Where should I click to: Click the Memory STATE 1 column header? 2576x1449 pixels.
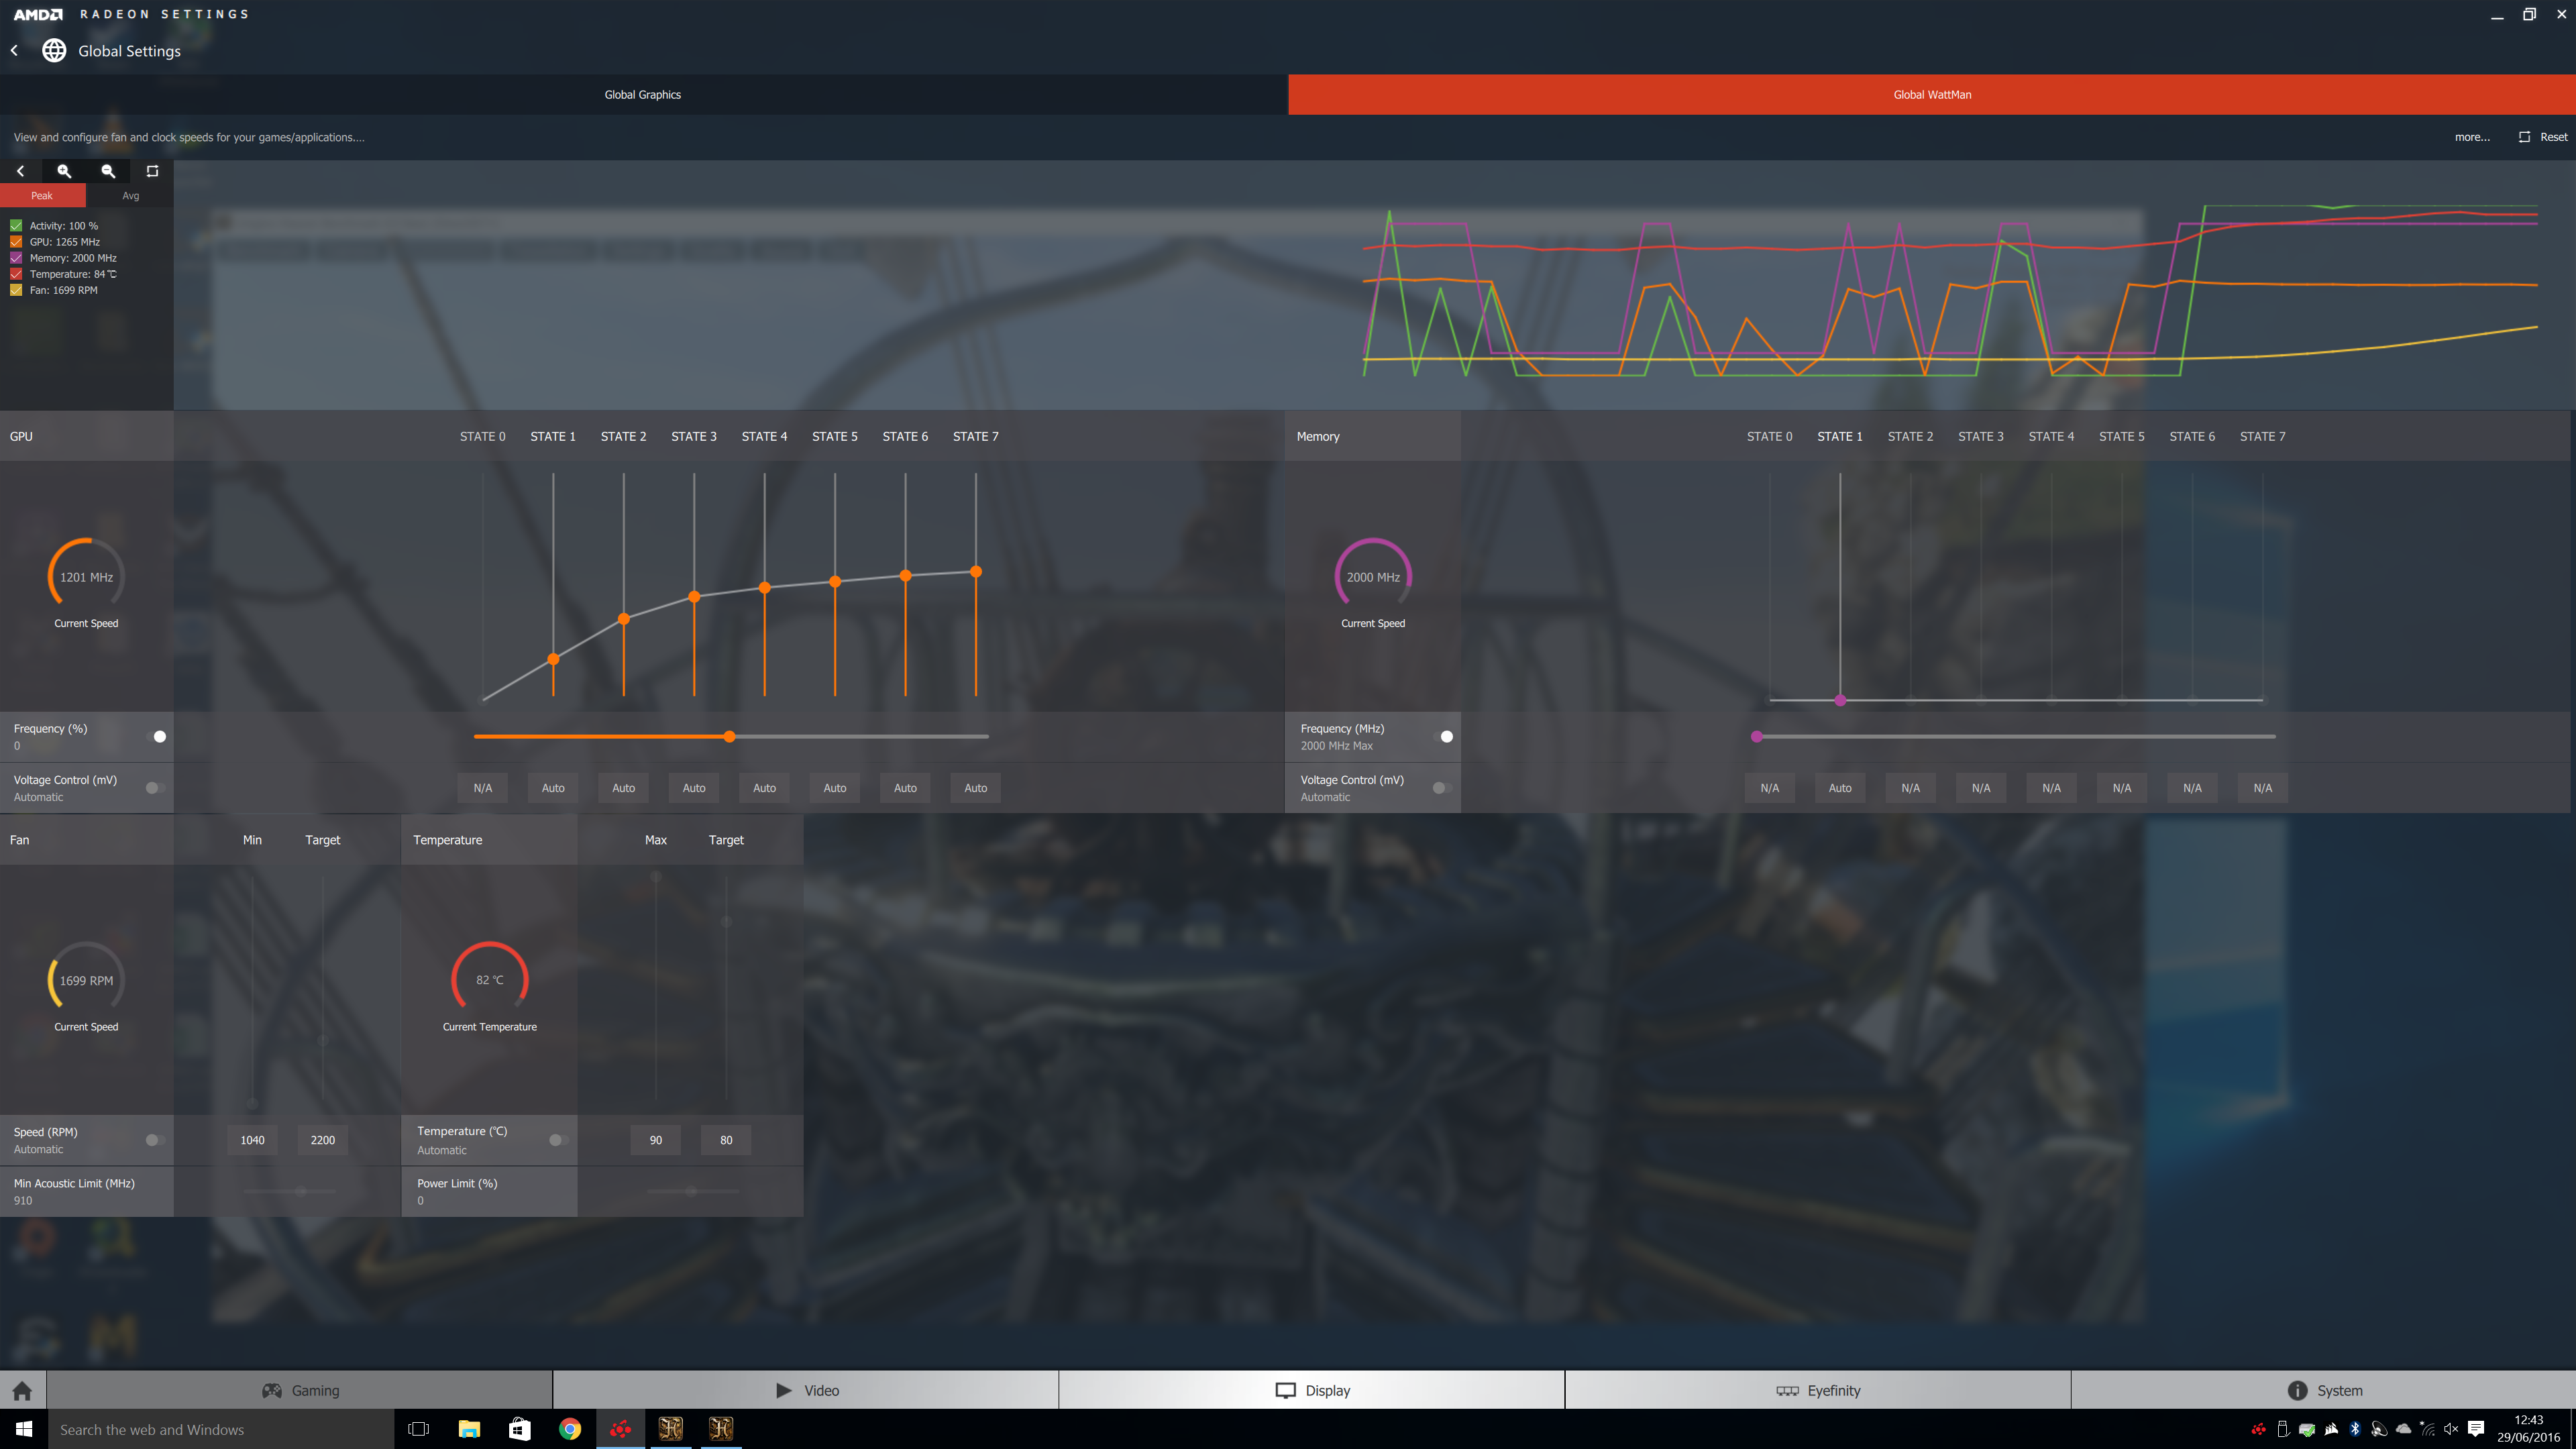coord(1840,437)
